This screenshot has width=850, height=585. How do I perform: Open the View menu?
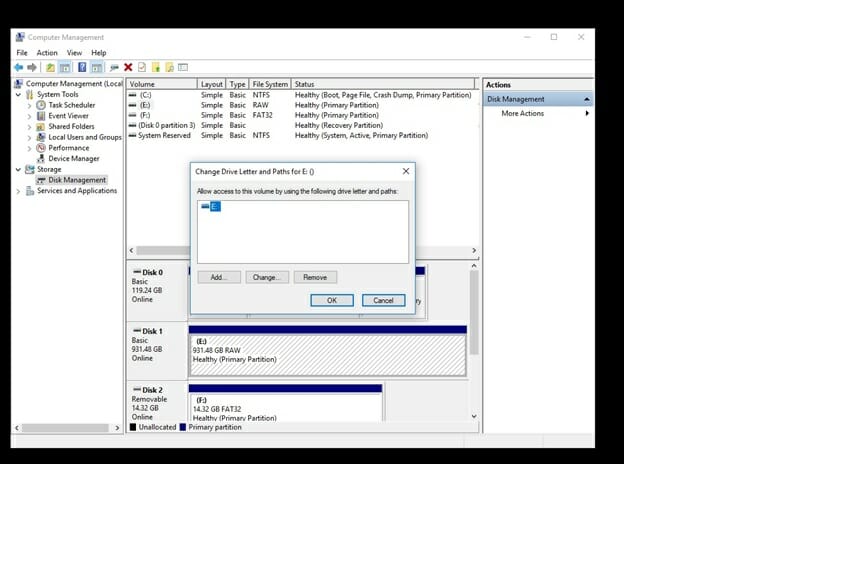coord(74,53)
